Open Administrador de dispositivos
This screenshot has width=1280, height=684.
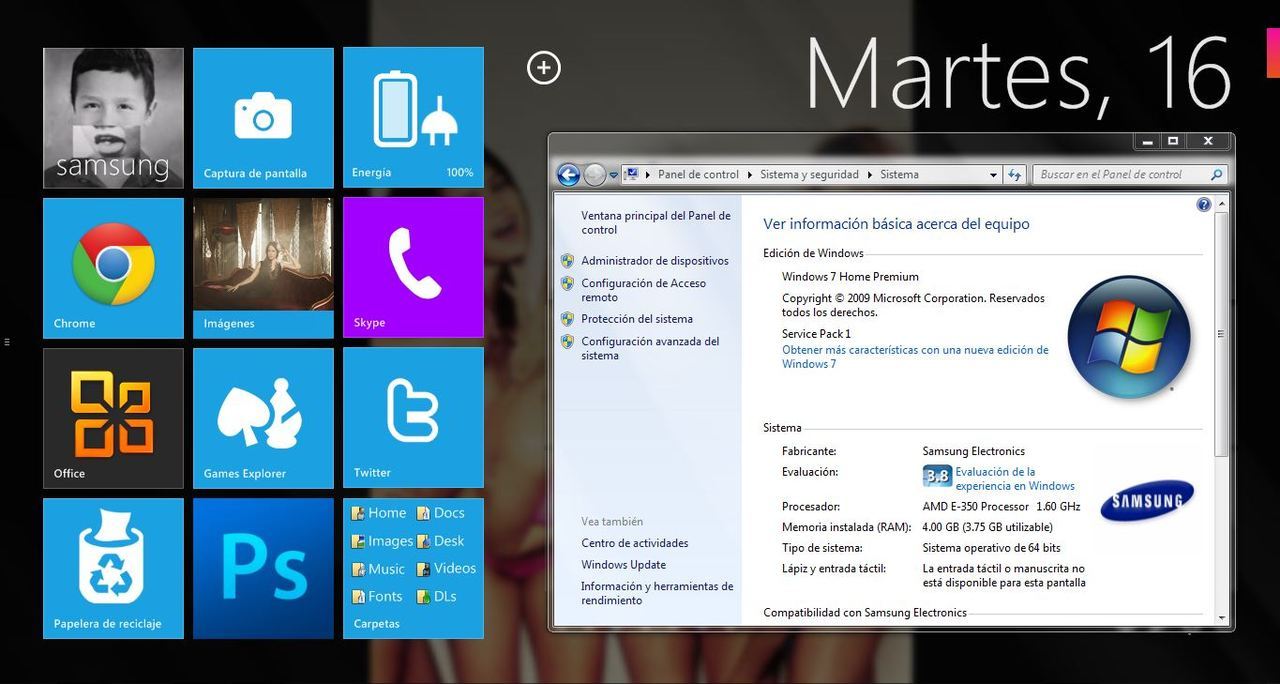pos(655,261)
